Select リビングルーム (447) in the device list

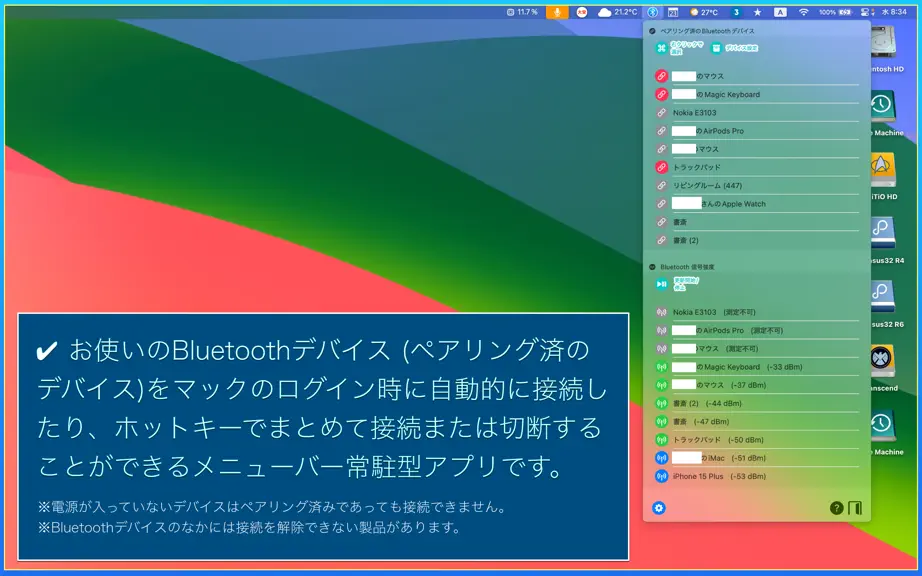point(757,185)
